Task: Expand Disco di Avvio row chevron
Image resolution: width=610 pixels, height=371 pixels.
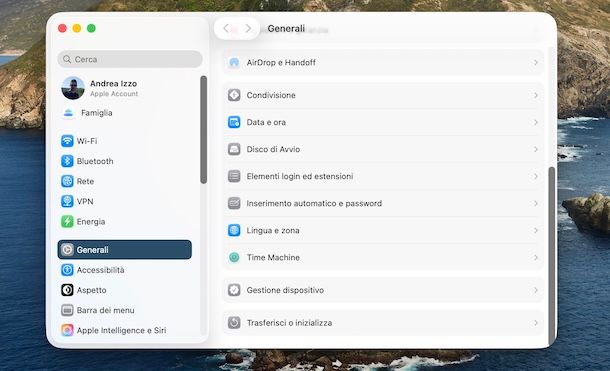Action: (536, 149)
